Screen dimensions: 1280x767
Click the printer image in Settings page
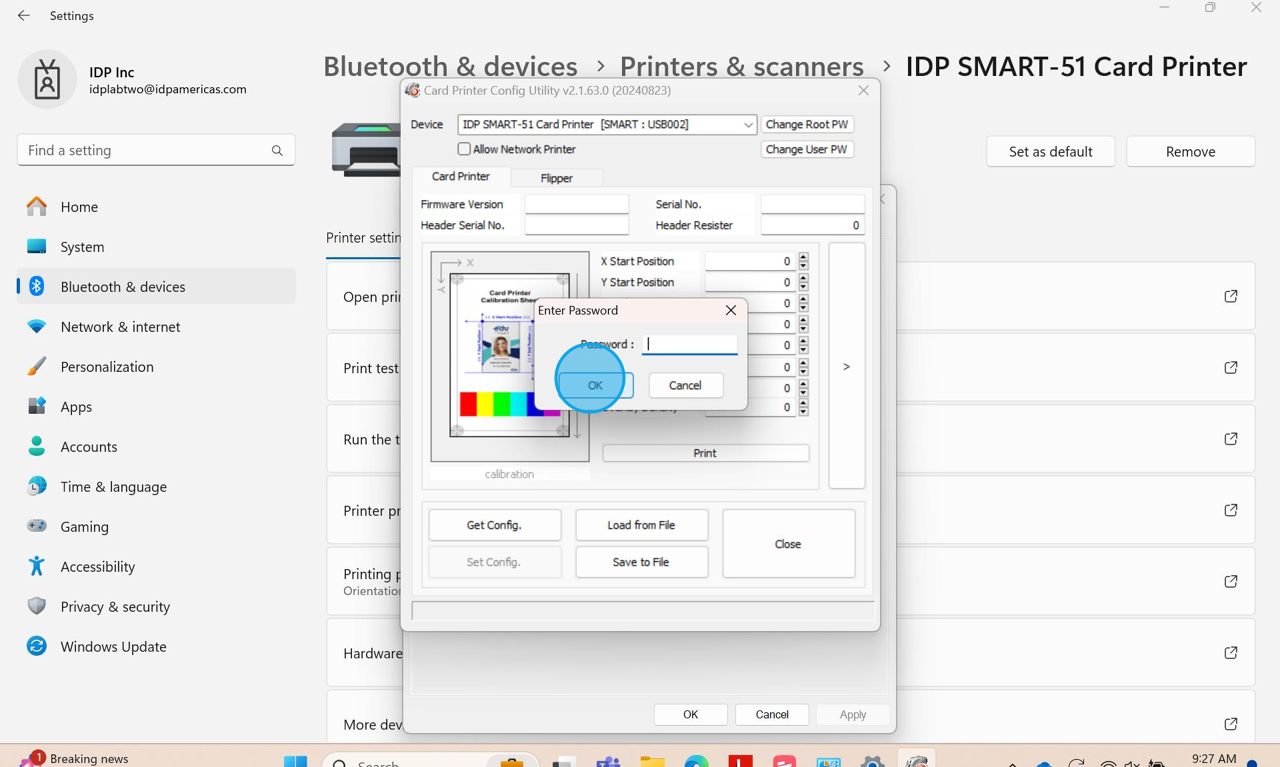366,150
